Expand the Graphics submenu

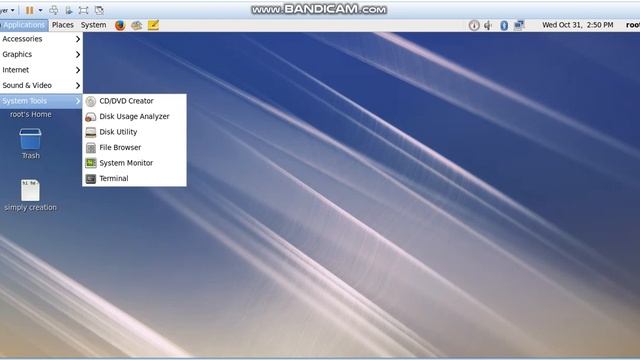41,54
